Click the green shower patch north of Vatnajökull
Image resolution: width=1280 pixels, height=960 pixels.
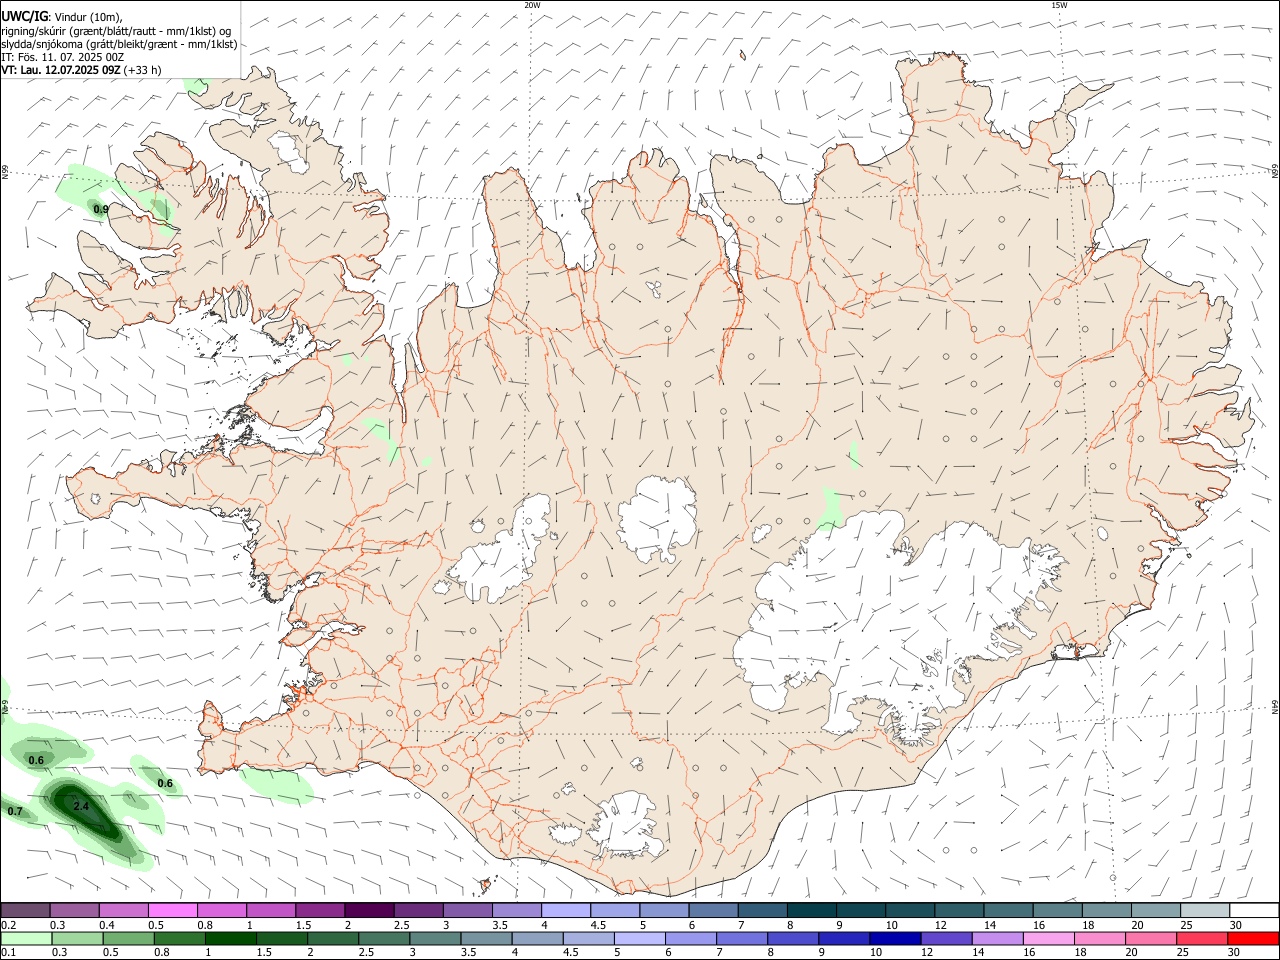click(x=829, y=508)
